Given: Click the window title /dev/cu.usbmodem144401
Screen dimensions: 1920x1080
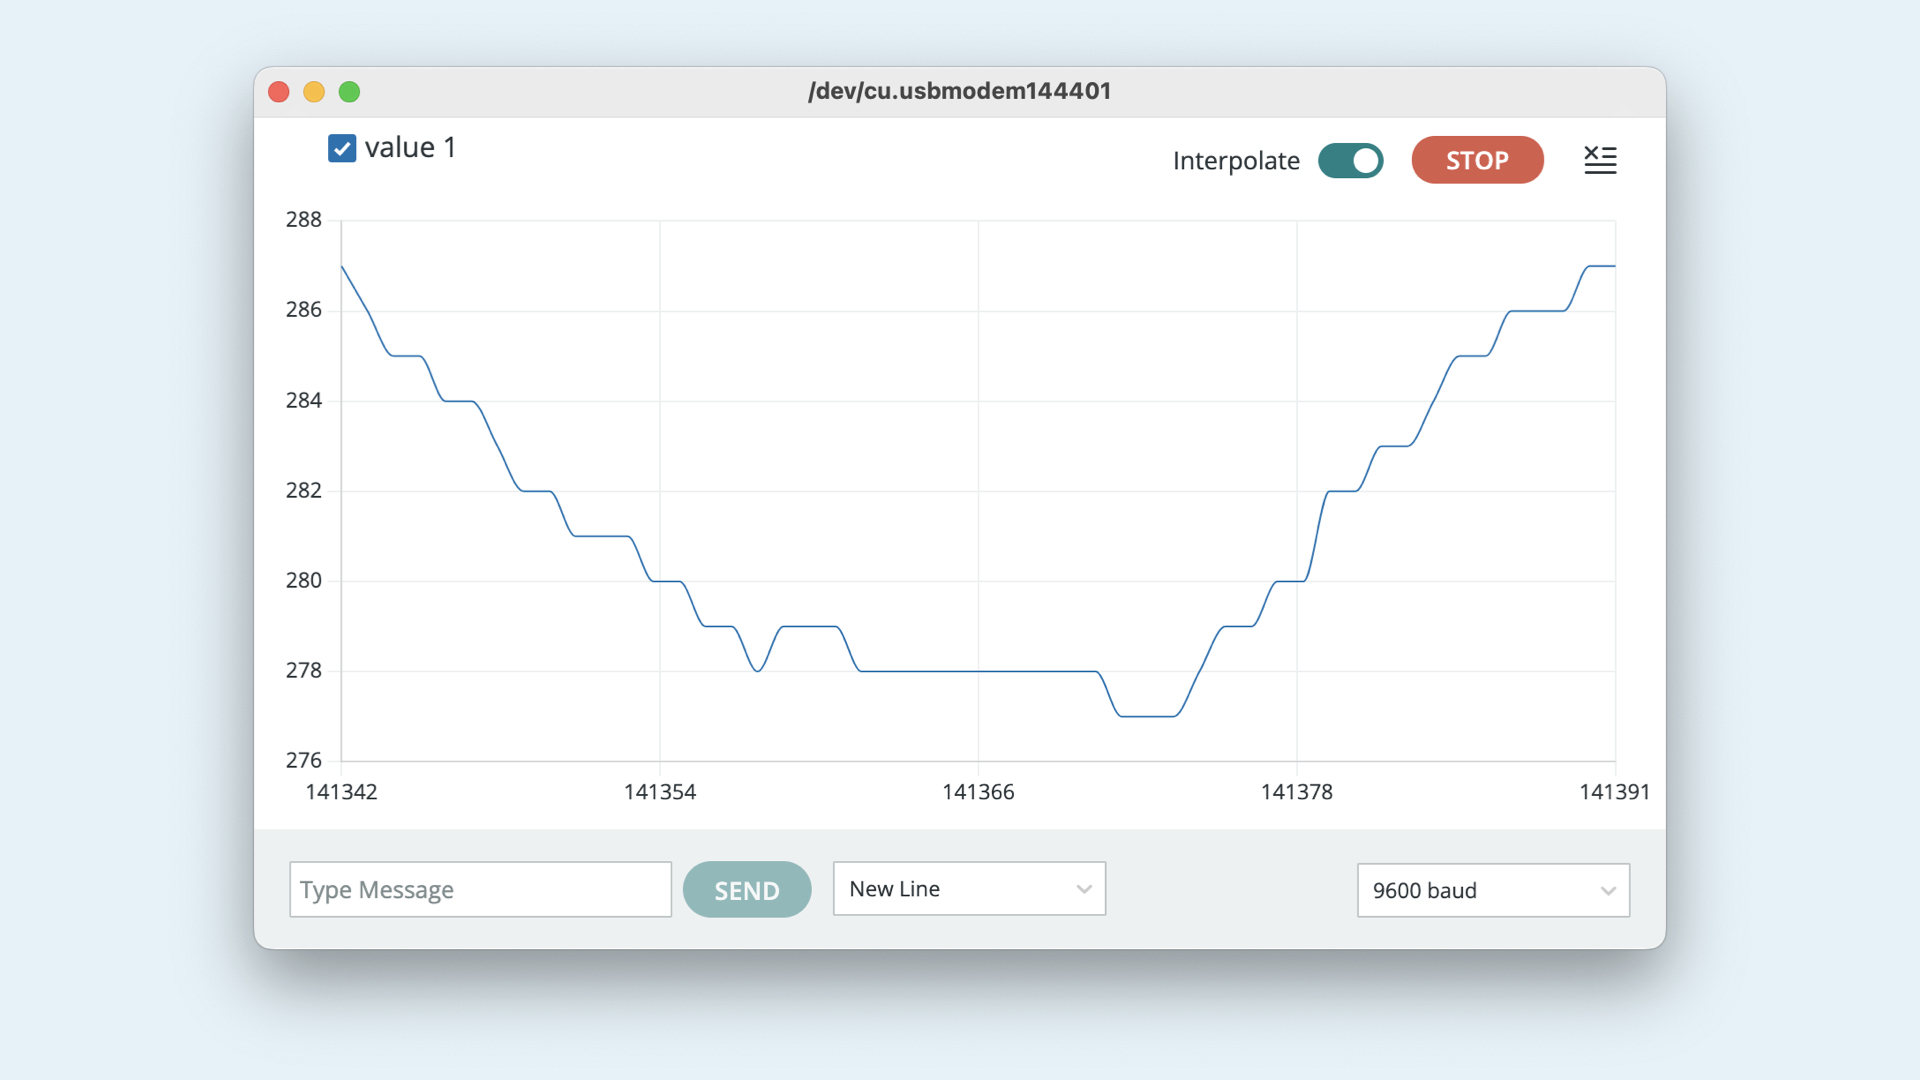Looking at the screenshot, I should click(959, 91).
